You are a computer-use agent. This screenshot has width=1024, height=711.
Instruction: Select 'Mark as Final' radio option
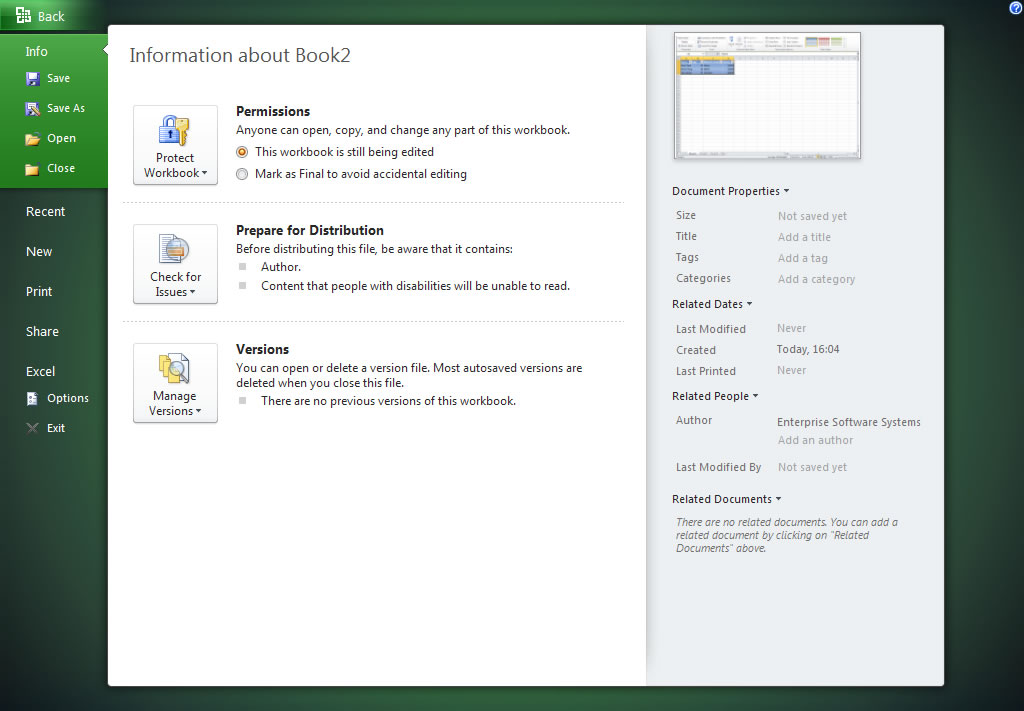point(242,174)
